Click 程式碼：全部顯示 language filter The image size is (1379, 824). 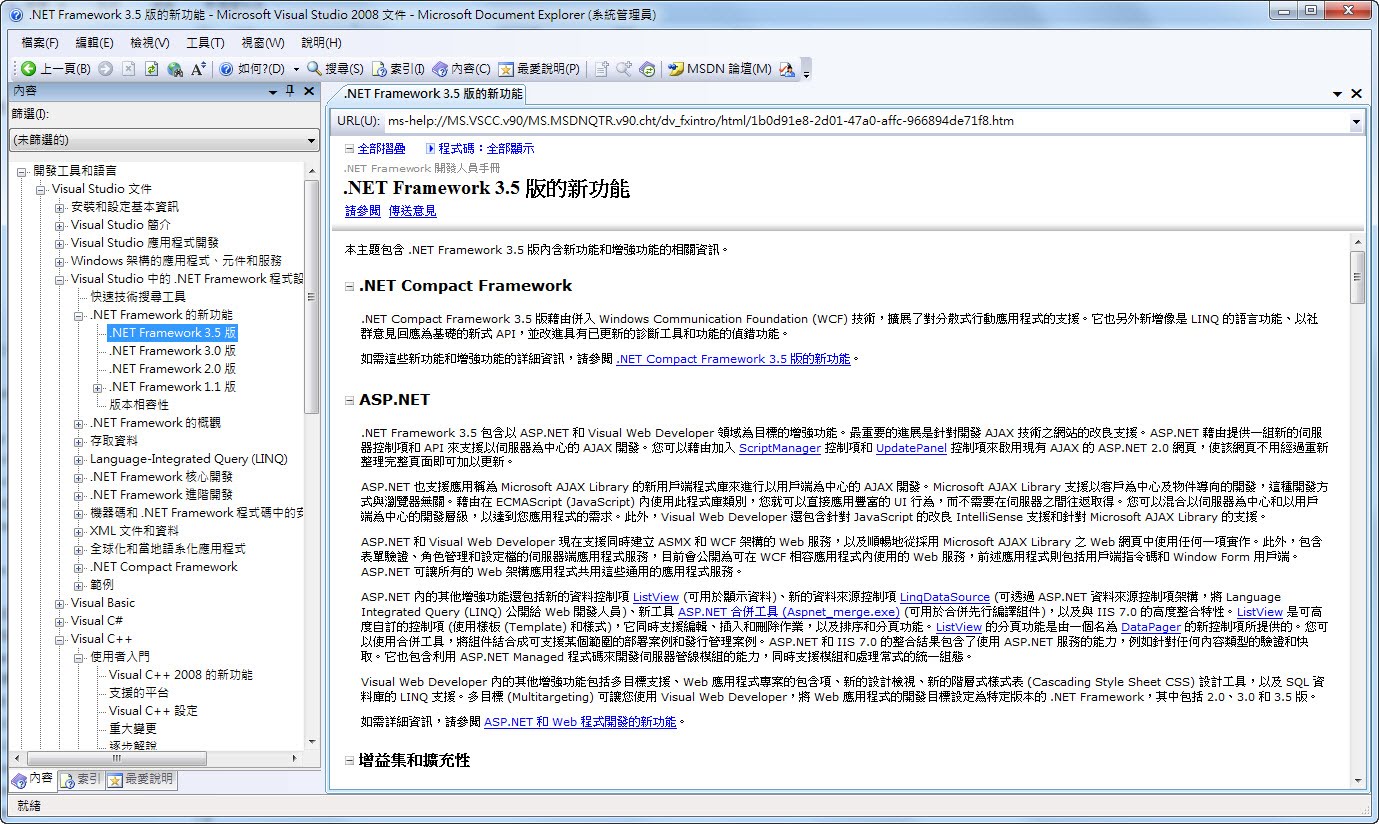[x=480, y=149]
